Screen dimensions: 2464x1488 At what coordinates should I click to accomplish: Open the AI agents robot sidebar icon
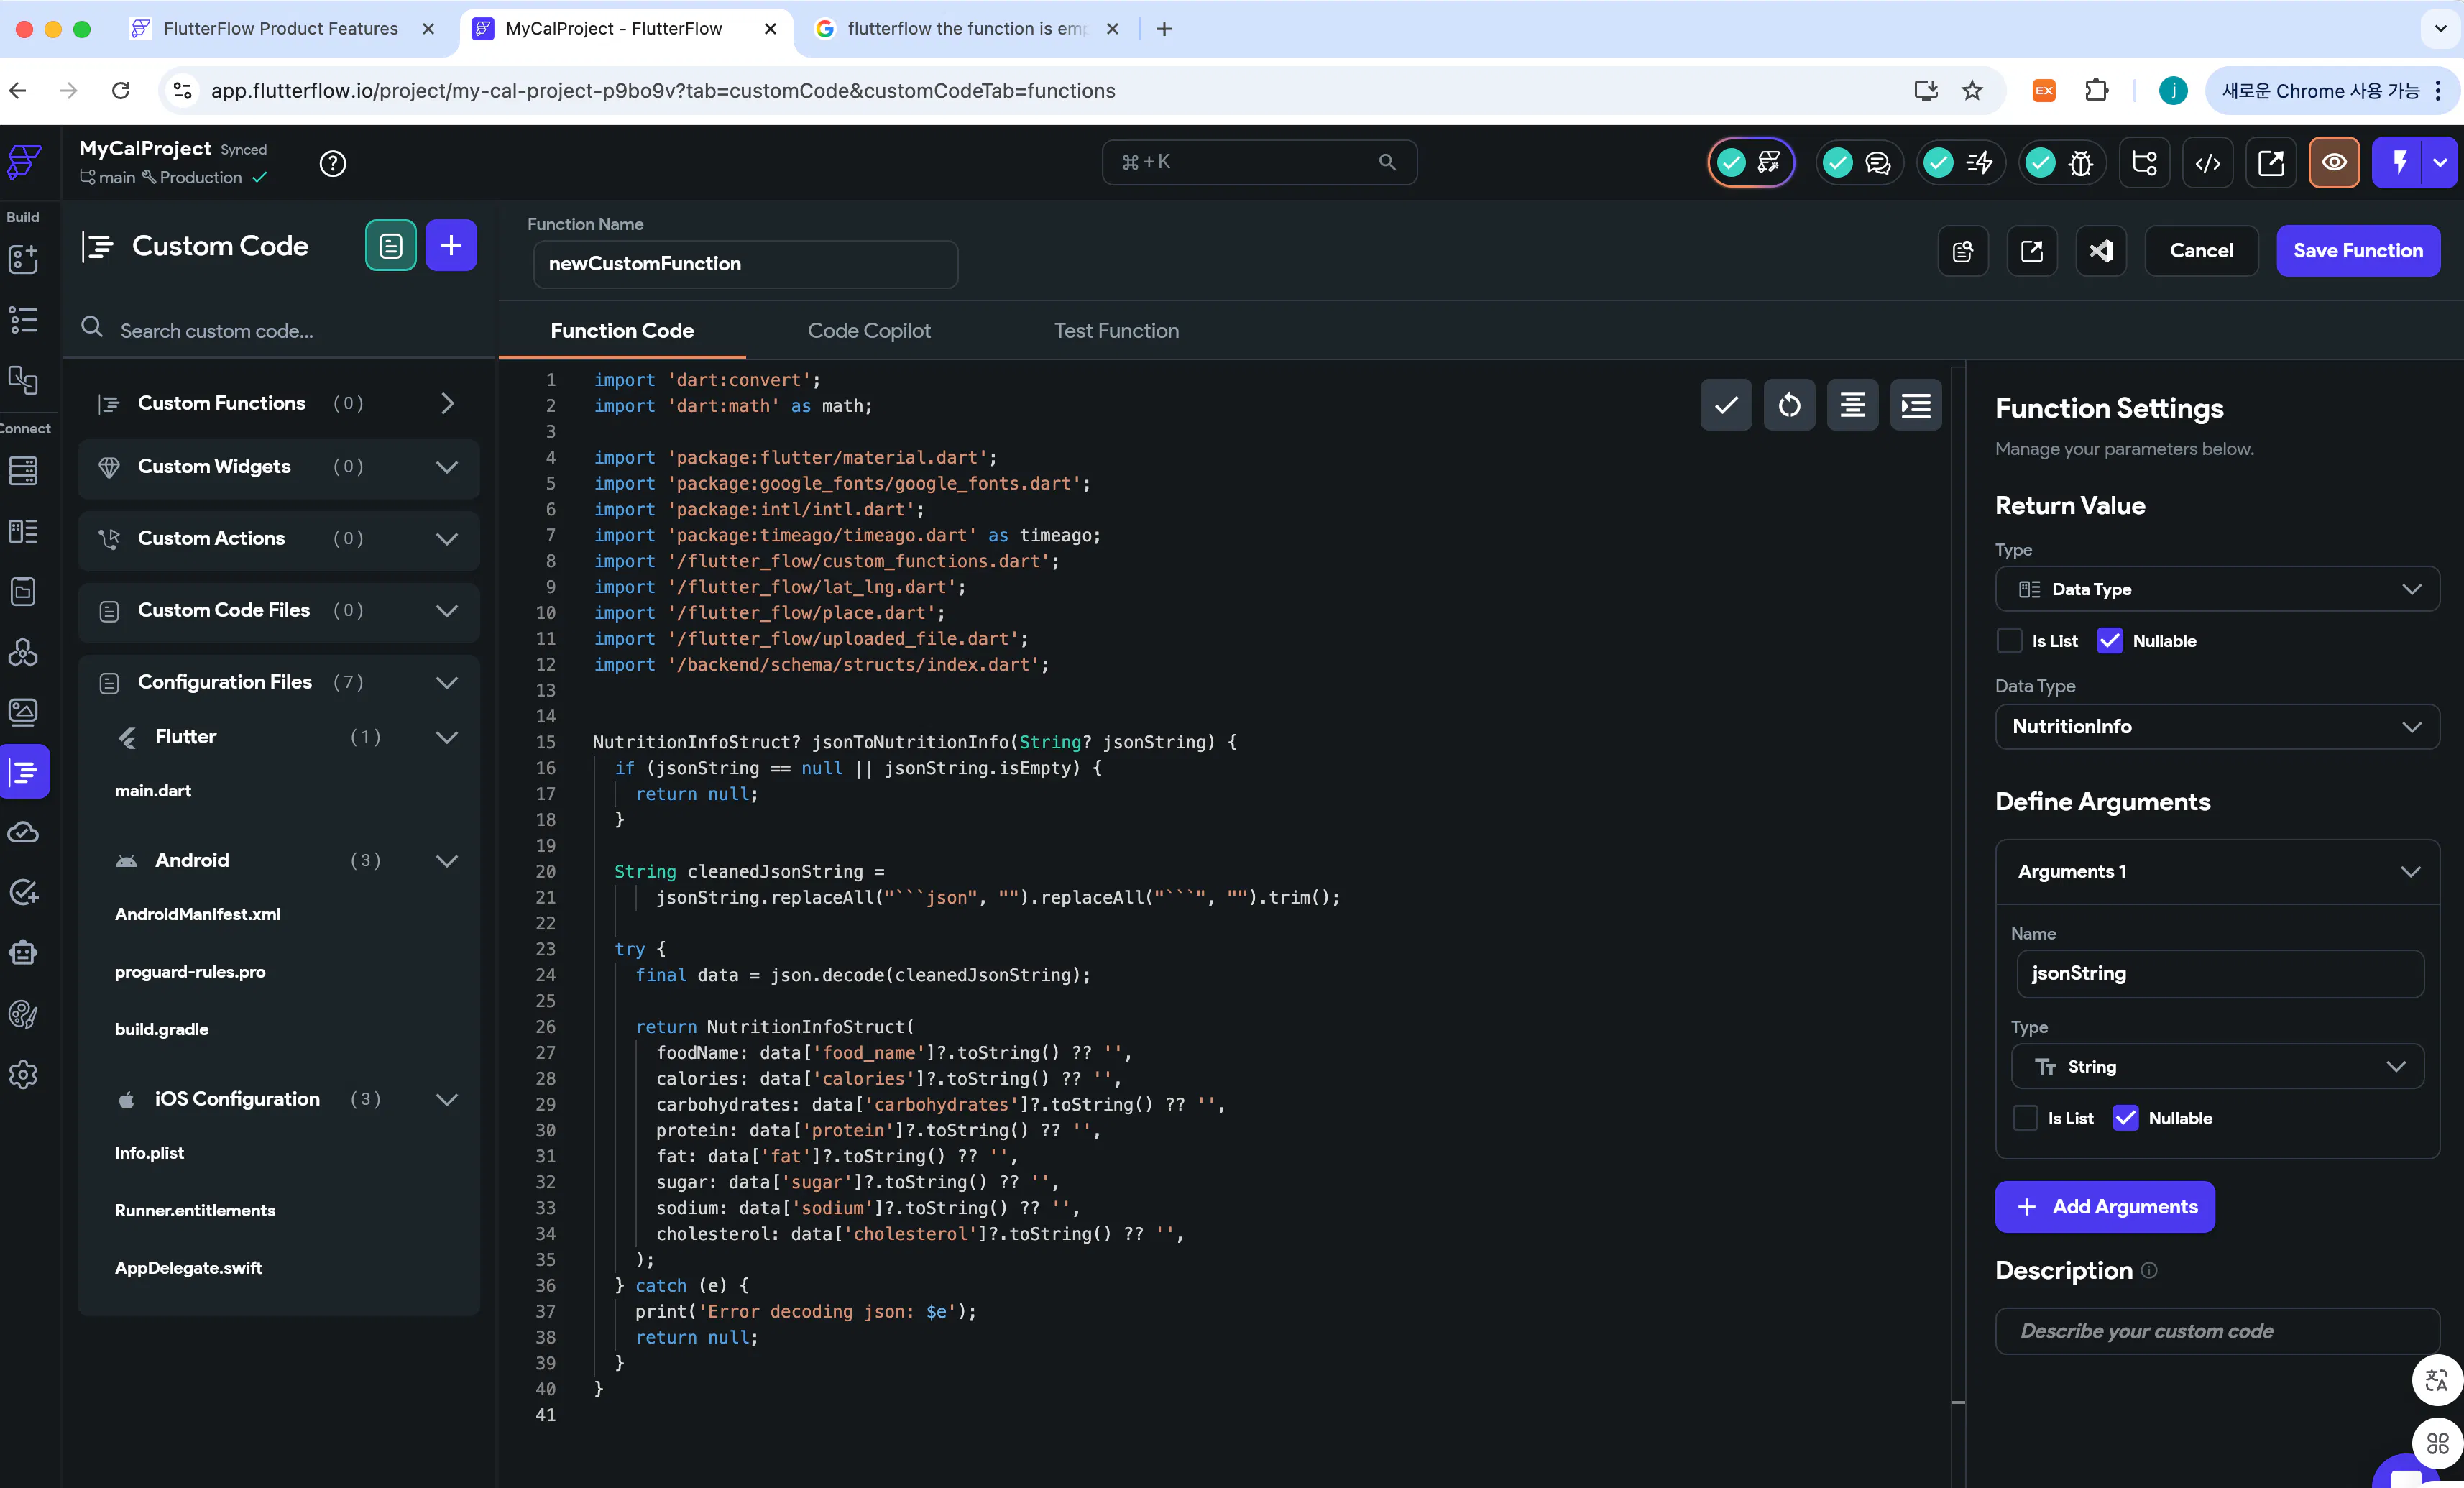point(23,953)
